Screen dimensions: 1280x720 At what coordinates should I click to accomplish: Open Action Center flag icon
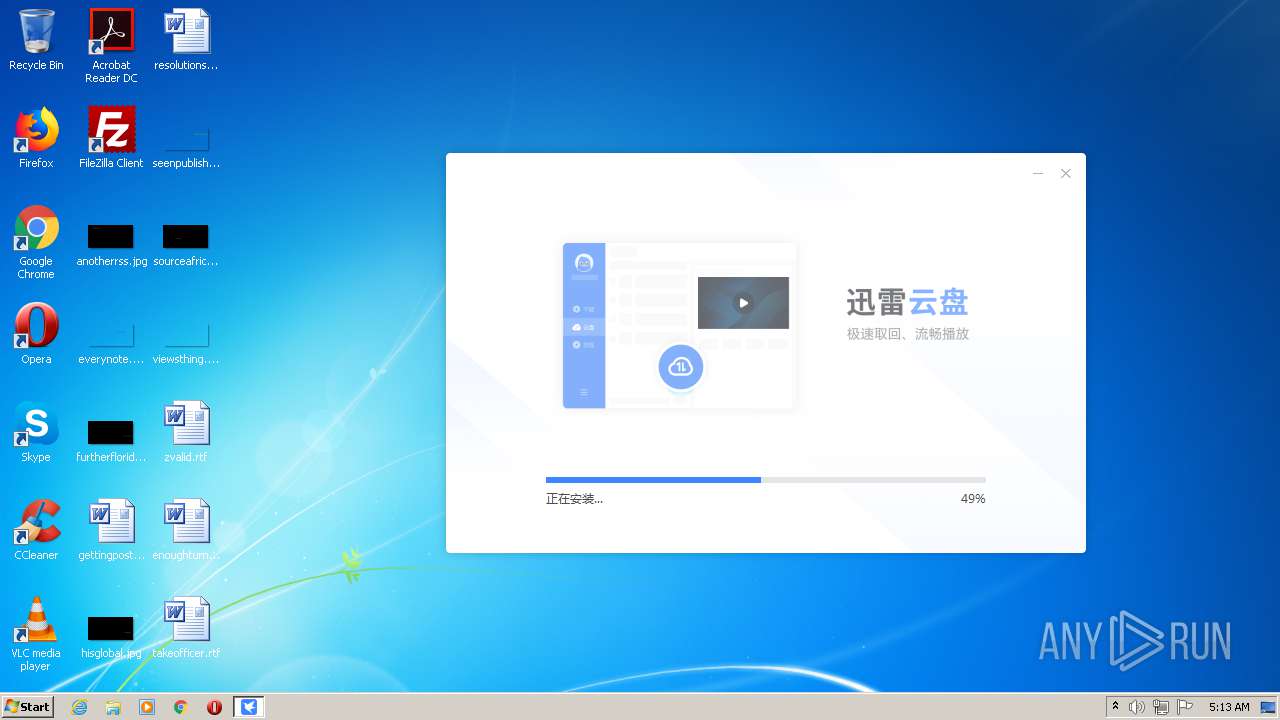coord(1185,707)
